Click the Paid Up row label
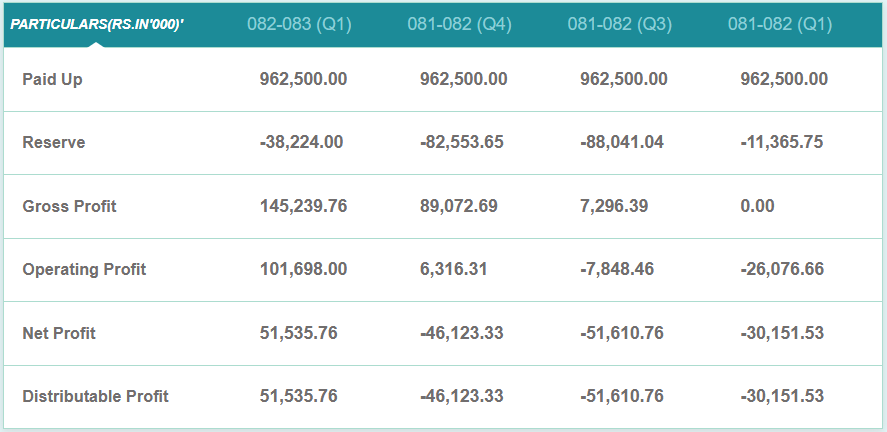This screenshot has width=887, height=432. pos(52,79)
